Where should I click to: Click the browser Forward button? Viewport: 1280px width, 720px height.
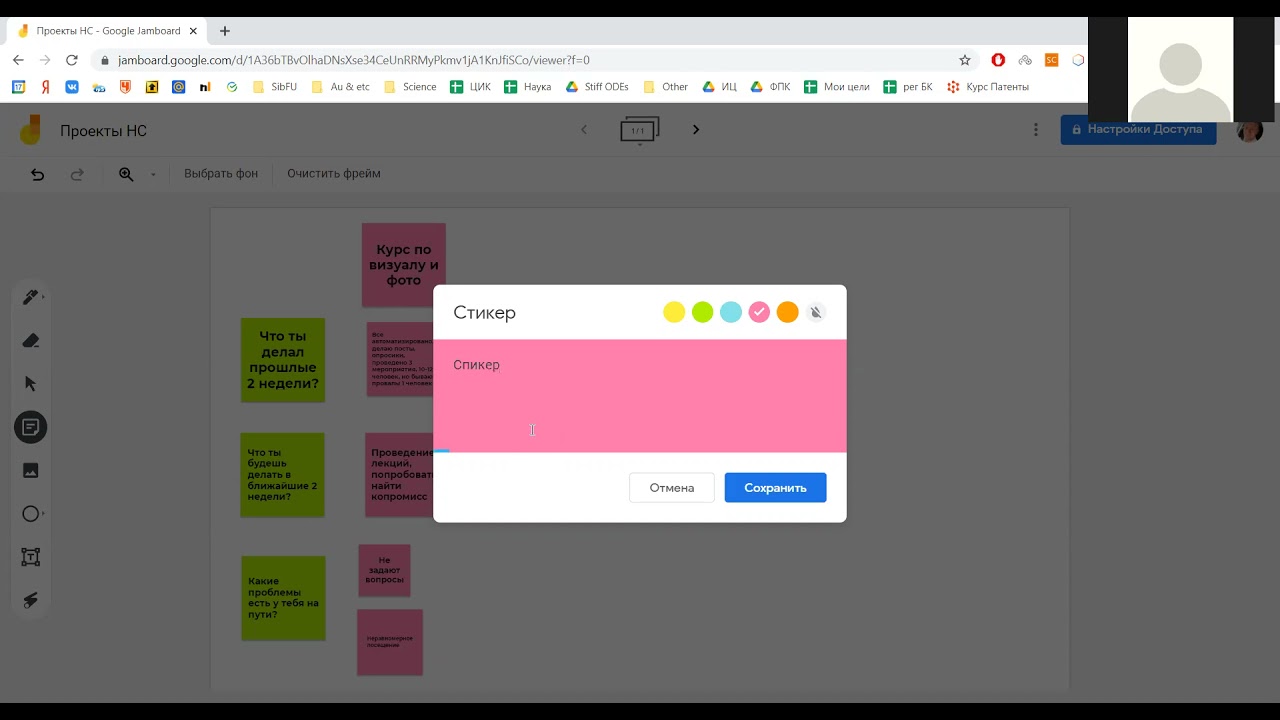click(x=45, y=60)
